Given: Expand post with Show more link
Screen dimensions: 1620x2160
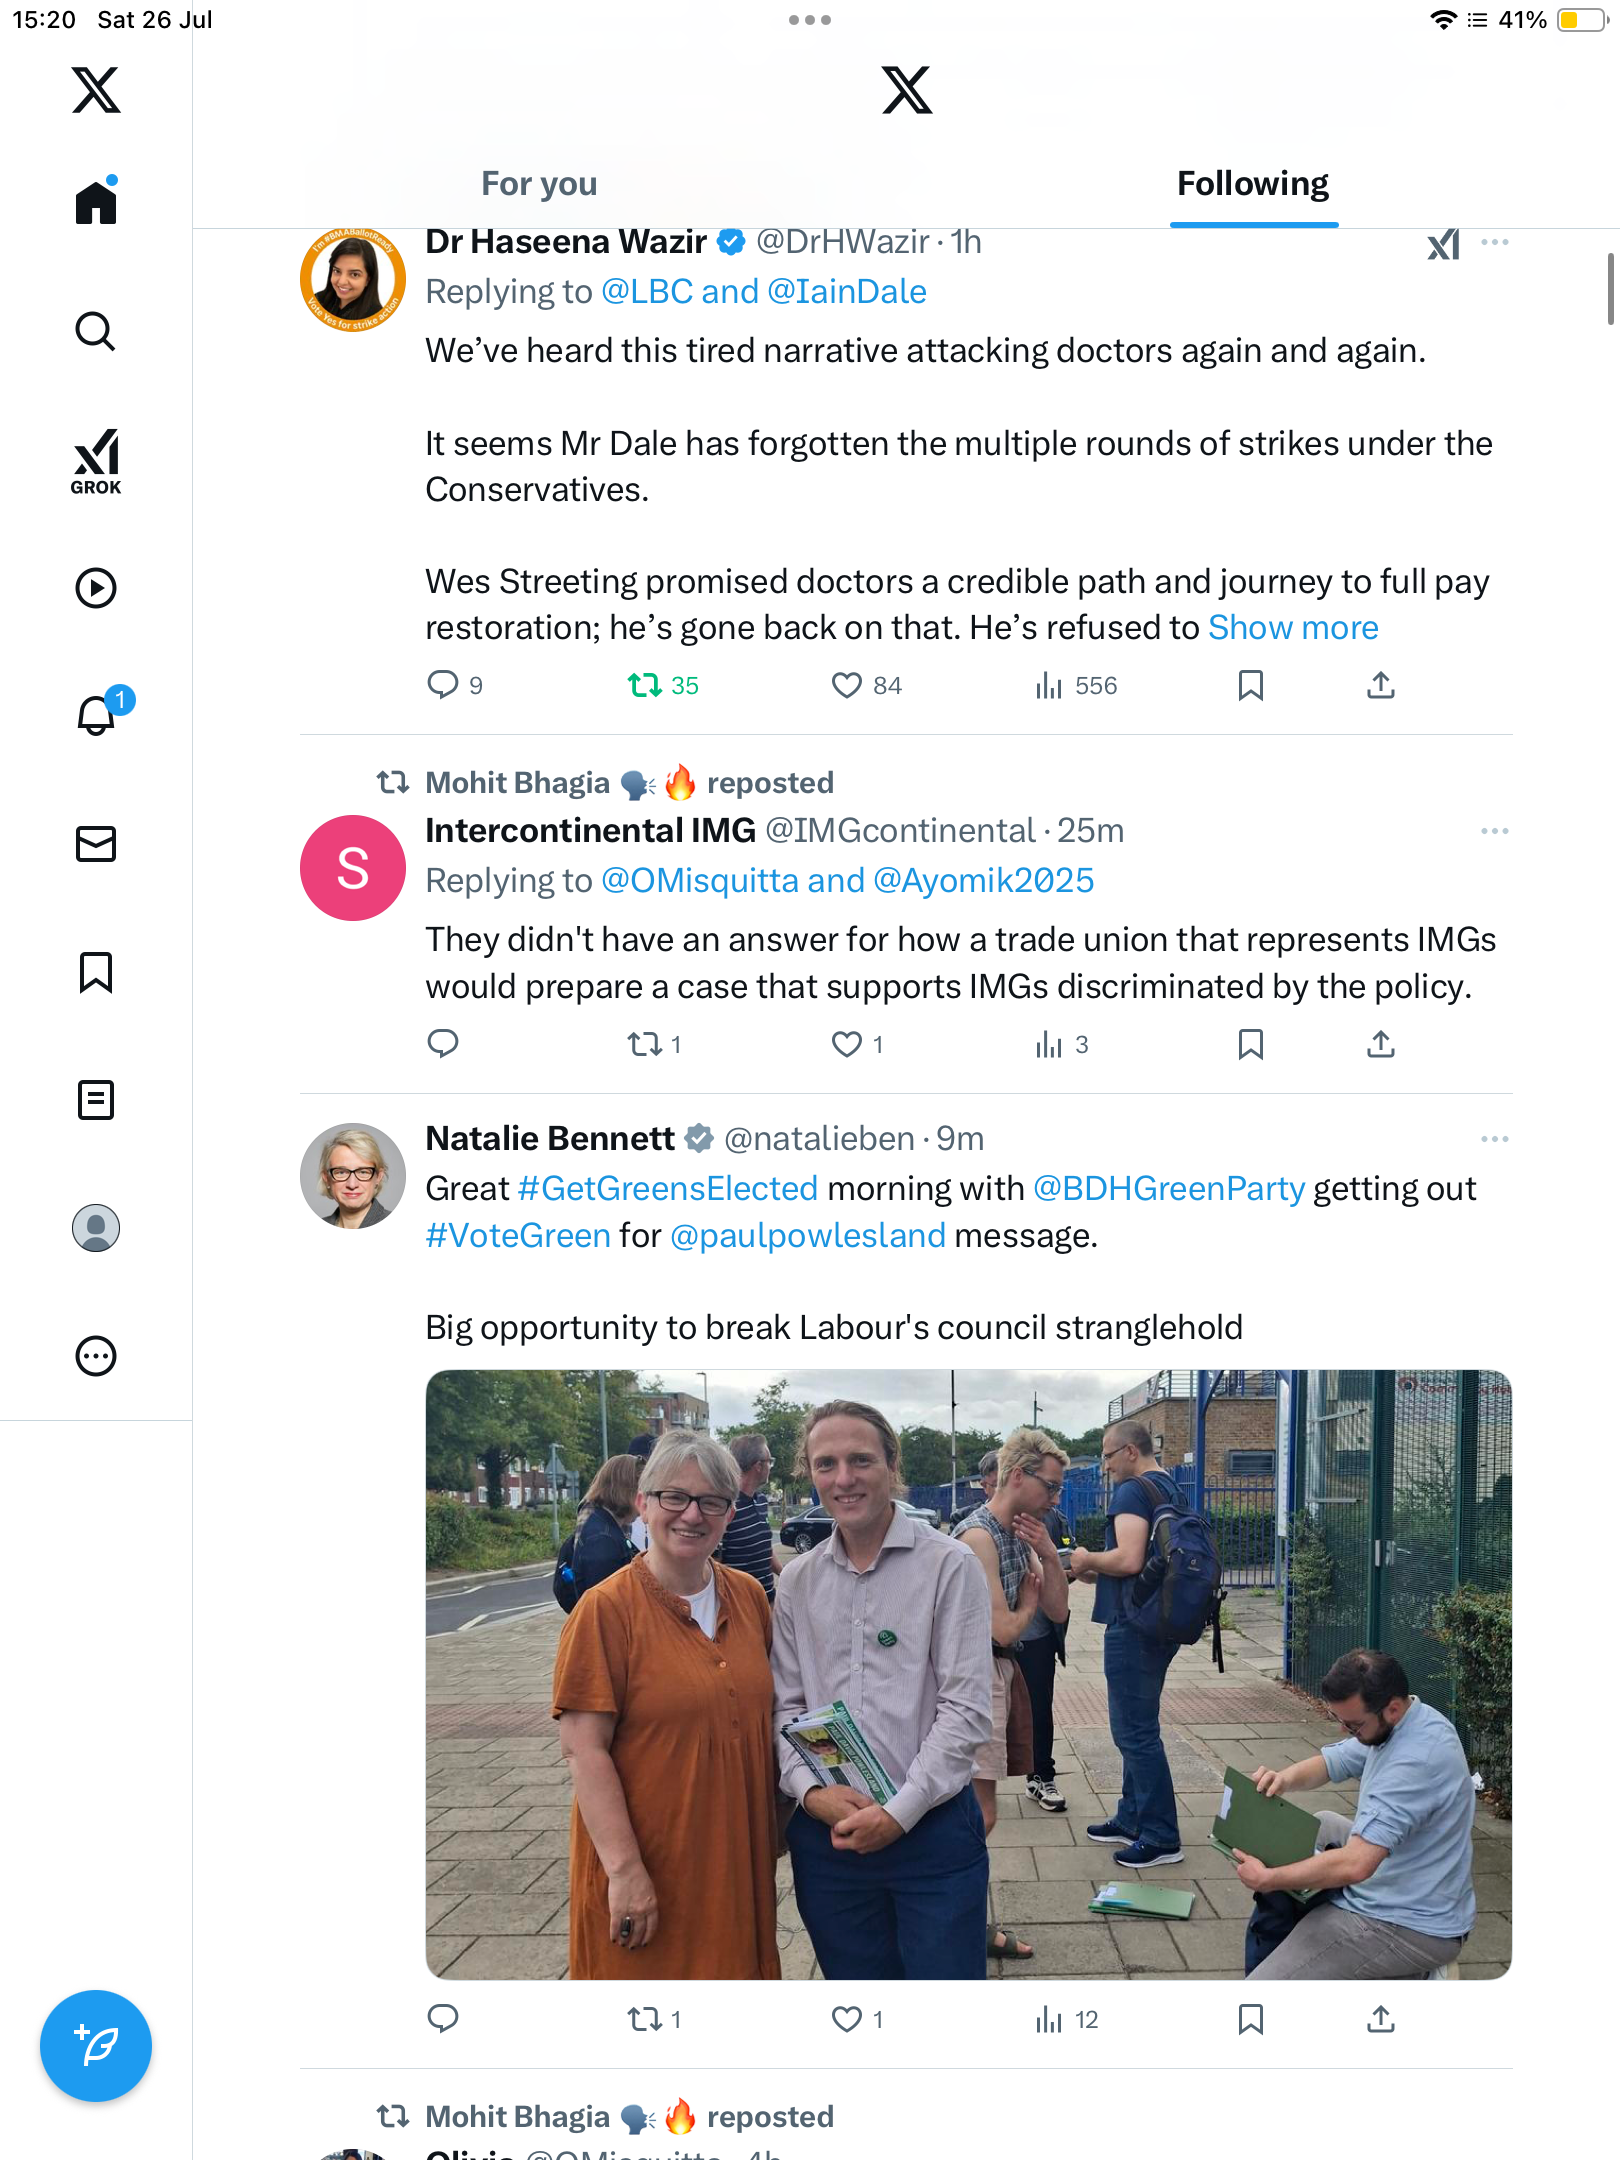Looking at the screenshot, I should pos(1293,628).
